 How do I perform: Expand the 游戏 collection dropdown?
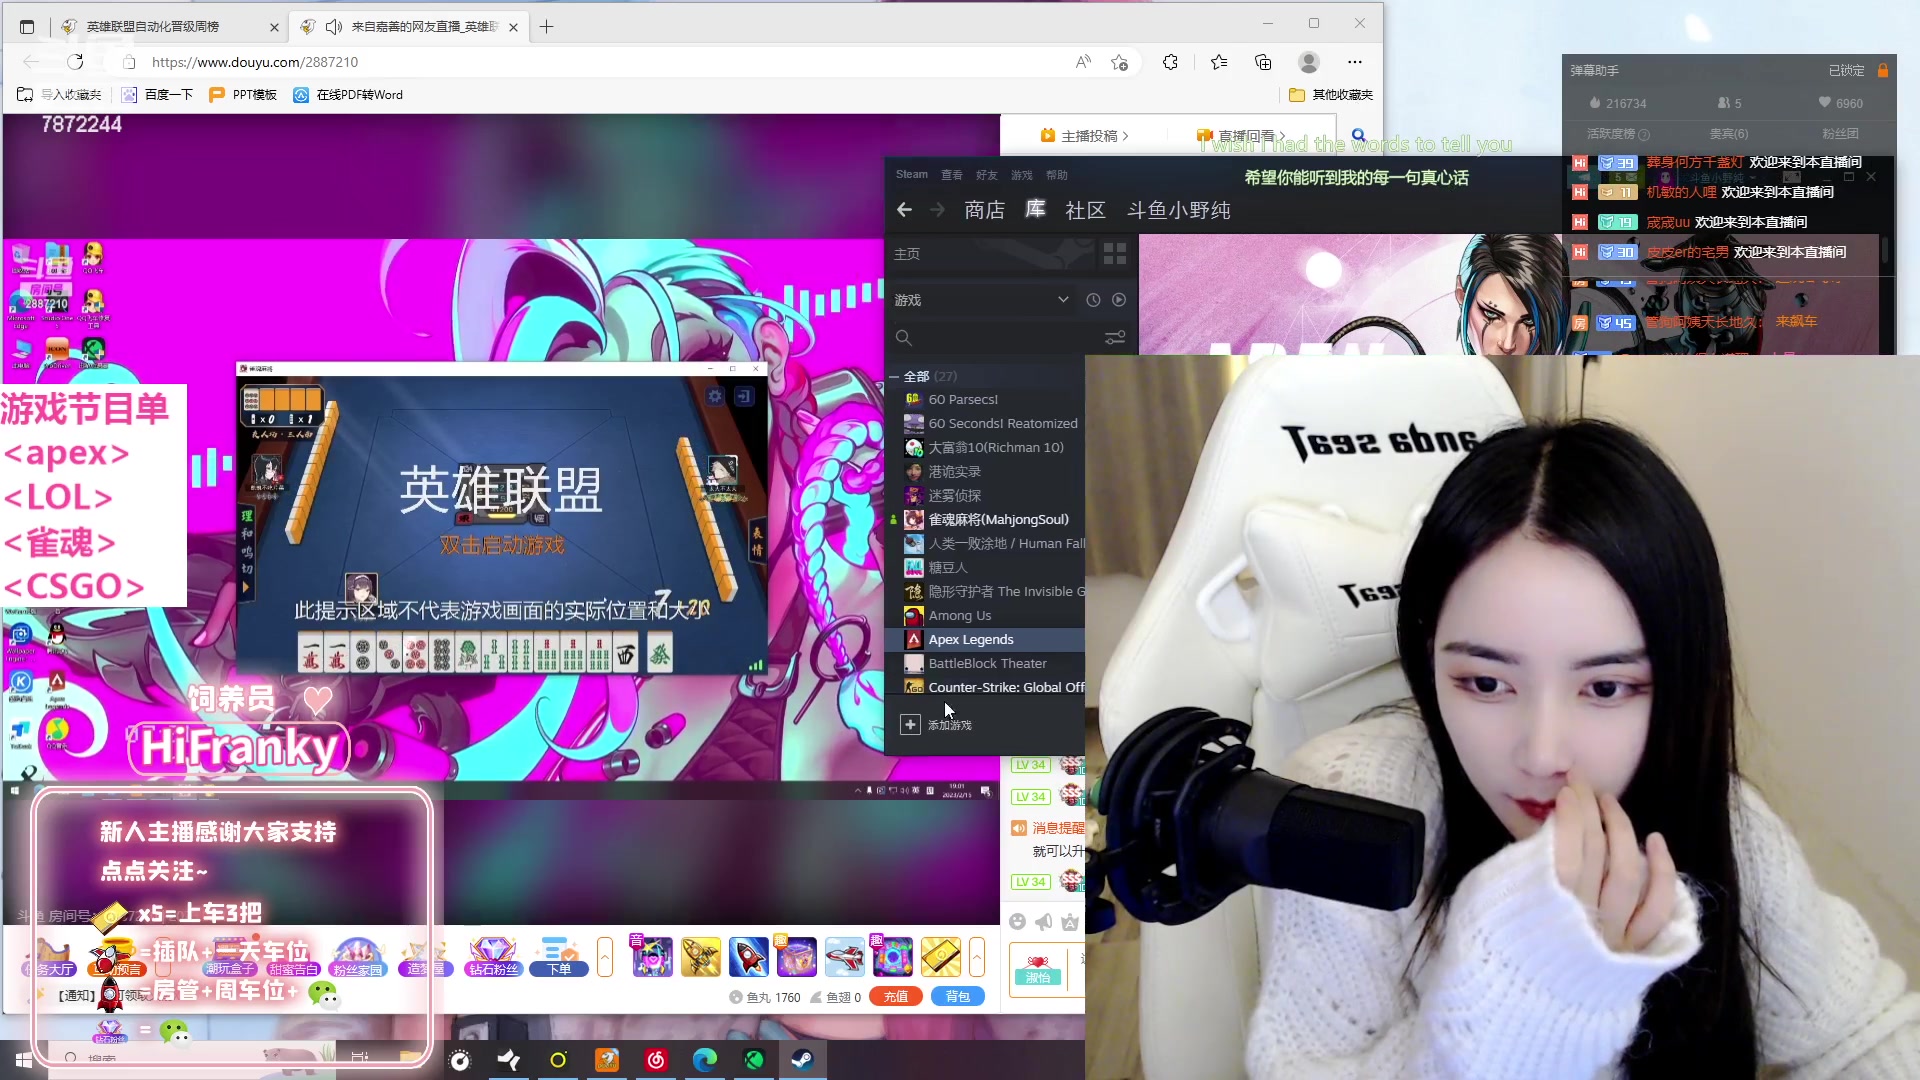pyautogui.click(x=1063, y=300)
